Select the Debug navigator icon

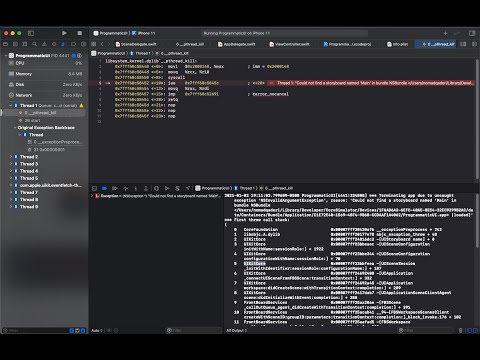pyautogui.click(x=63, y=44)
